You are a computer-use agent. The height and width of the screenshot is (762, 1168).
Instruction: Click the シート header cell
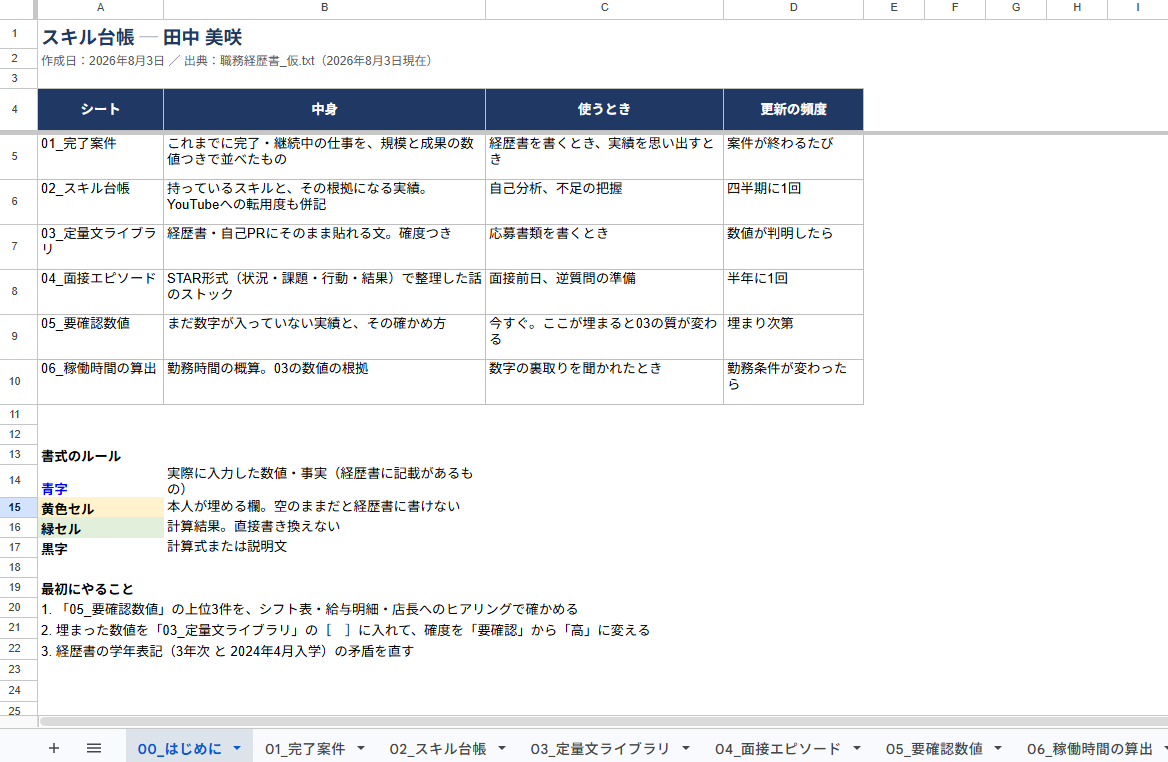pyautogui.click(x=101, y=109)
